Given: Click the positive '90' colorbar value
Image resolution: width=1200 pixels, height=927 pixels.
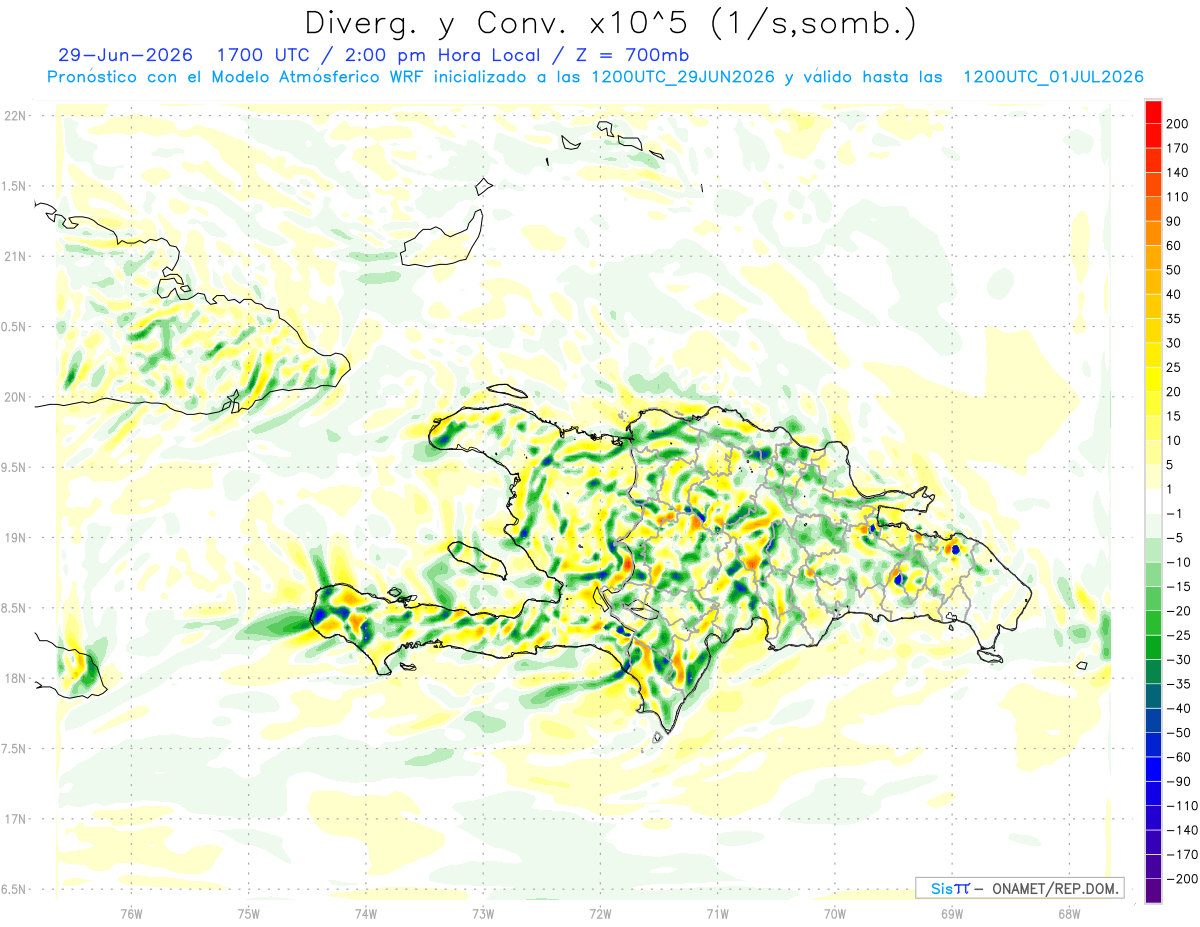Looking at the screenshot, I should tap(1174, 221).
